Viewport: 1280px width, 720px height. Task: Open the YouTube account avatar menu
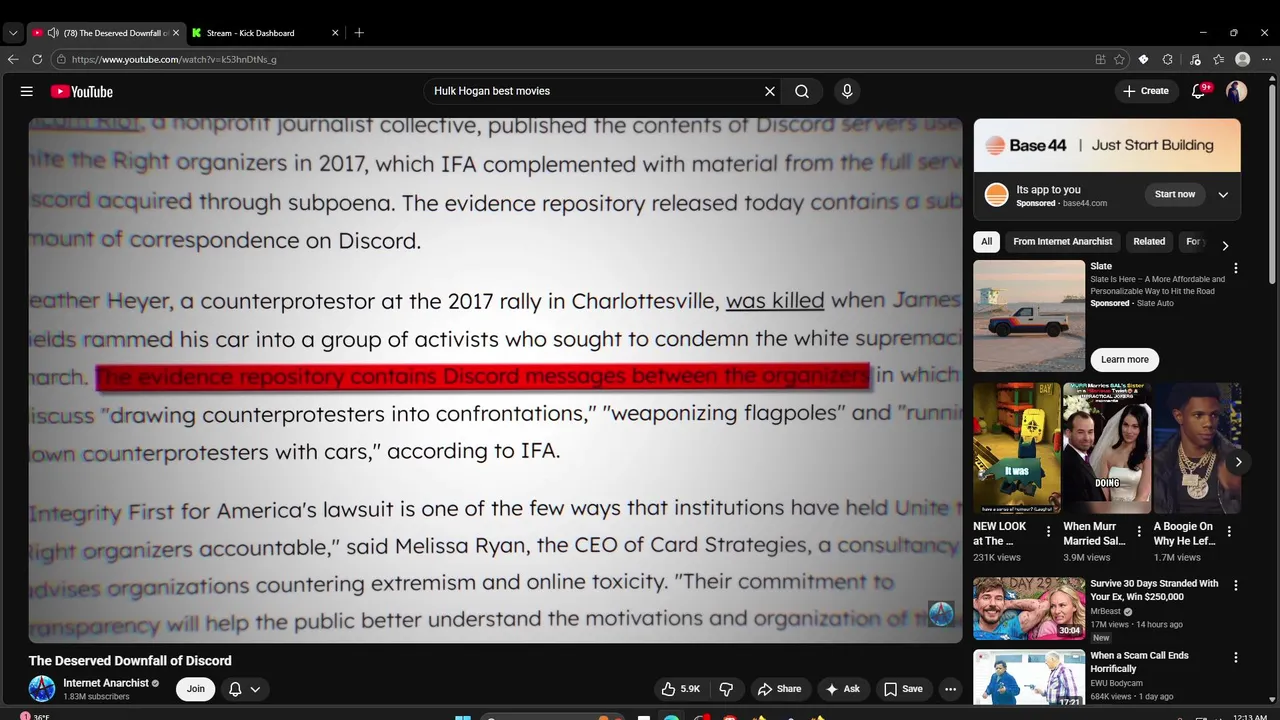click(1237, 91)
